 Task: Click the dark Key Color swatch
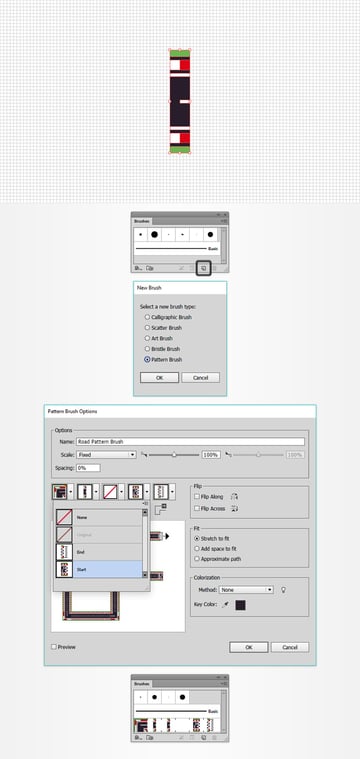pos(240,605)
